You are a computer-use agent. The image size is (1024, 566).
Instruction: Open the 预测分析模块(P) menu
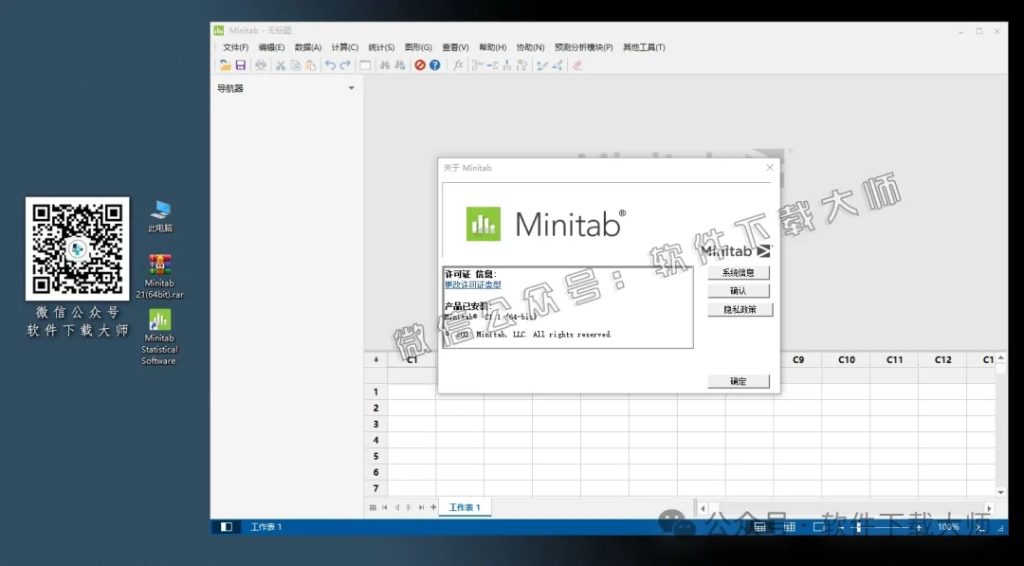coord(584,48)
